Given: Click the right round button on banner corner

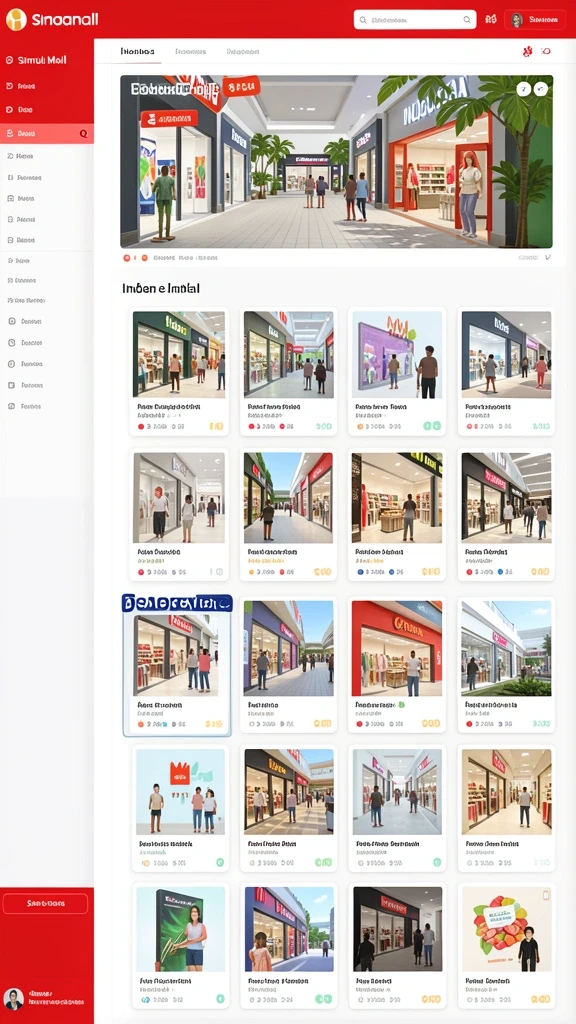Looking at the screenshot, I should pyautogui.click(x=541, y=89).
